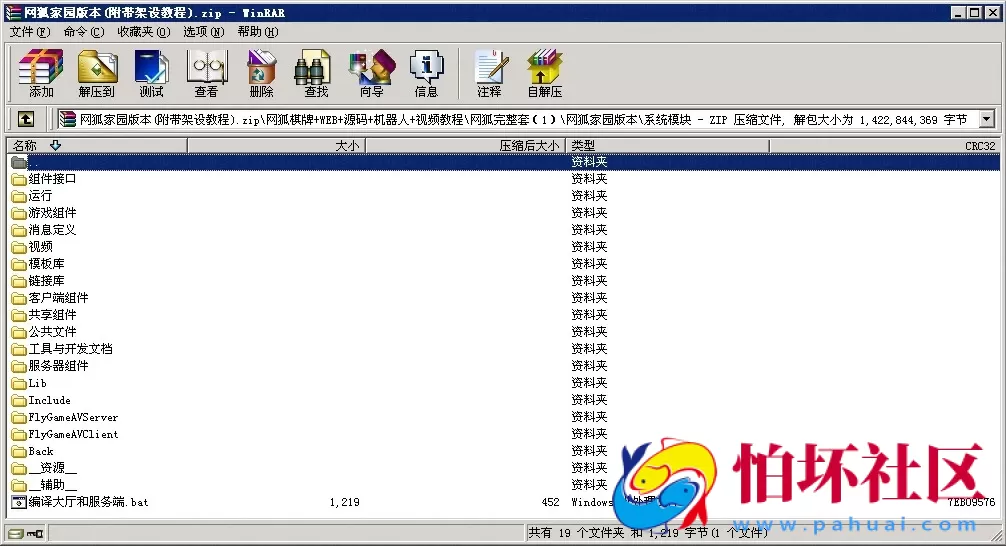Select the 模板库 folder icon
This screenshot has height=546, width=1006.
click(19, 264)
